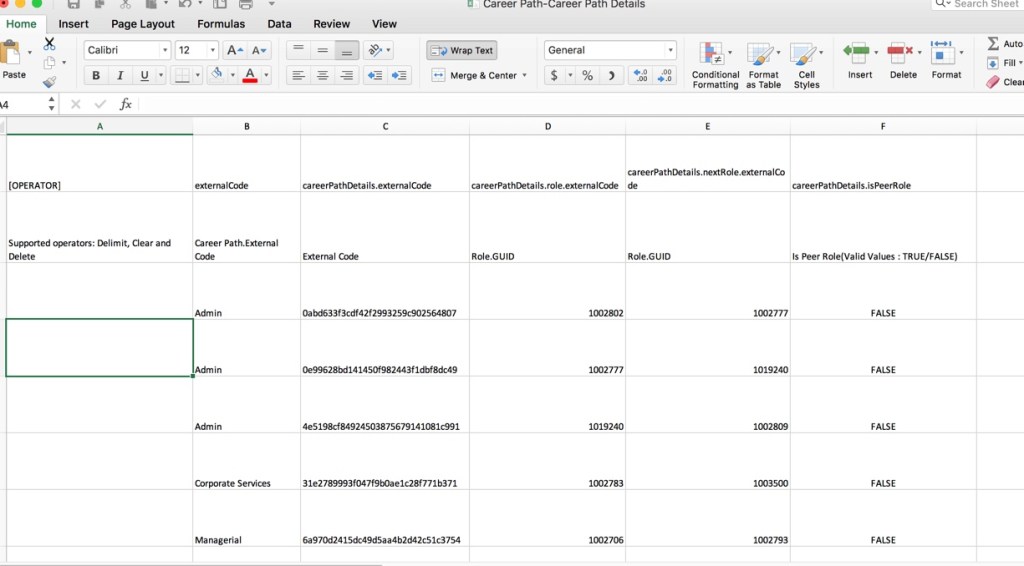1024x566 pixels.
Task: Click the Cell Styles button
Action: [806, 66]
